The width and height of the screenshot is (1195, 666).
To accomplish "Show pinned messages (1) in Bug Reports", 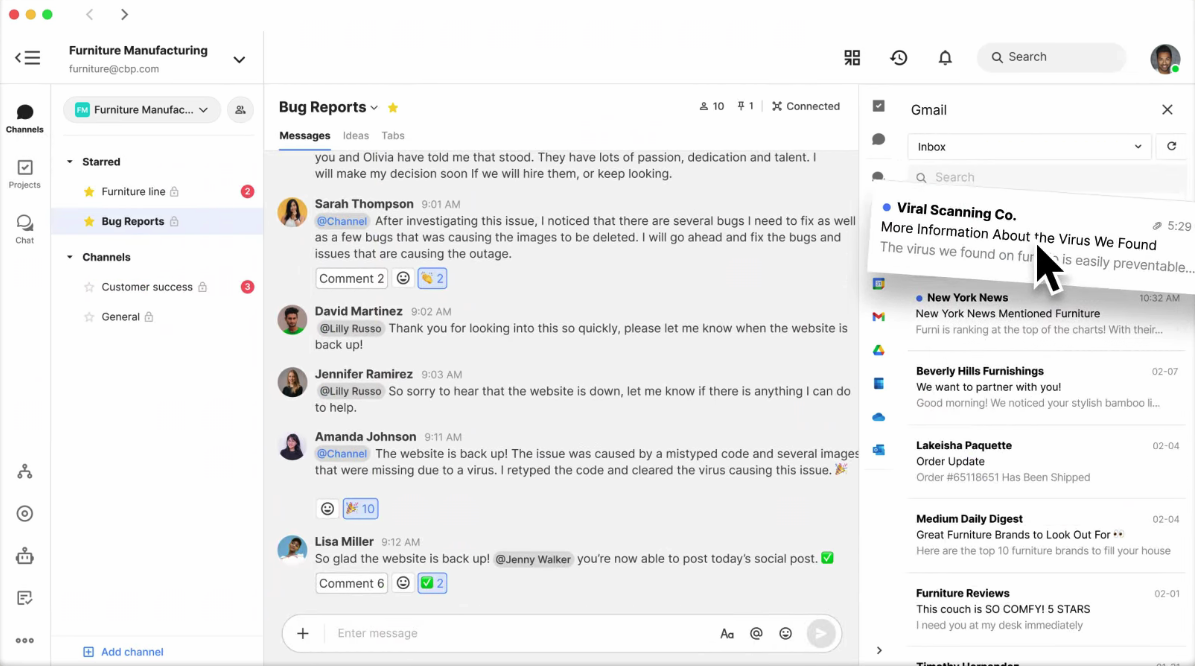I will 745,106.
